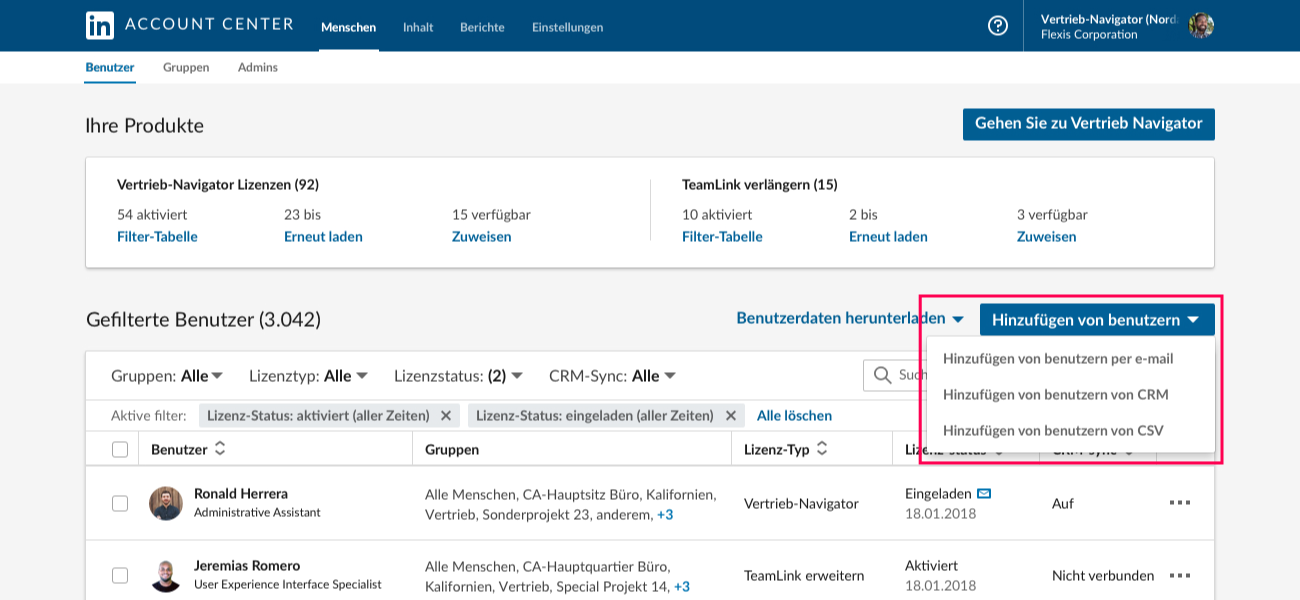Expand the Lizenztyp: Alle filter dropdown

pos(309,376)
